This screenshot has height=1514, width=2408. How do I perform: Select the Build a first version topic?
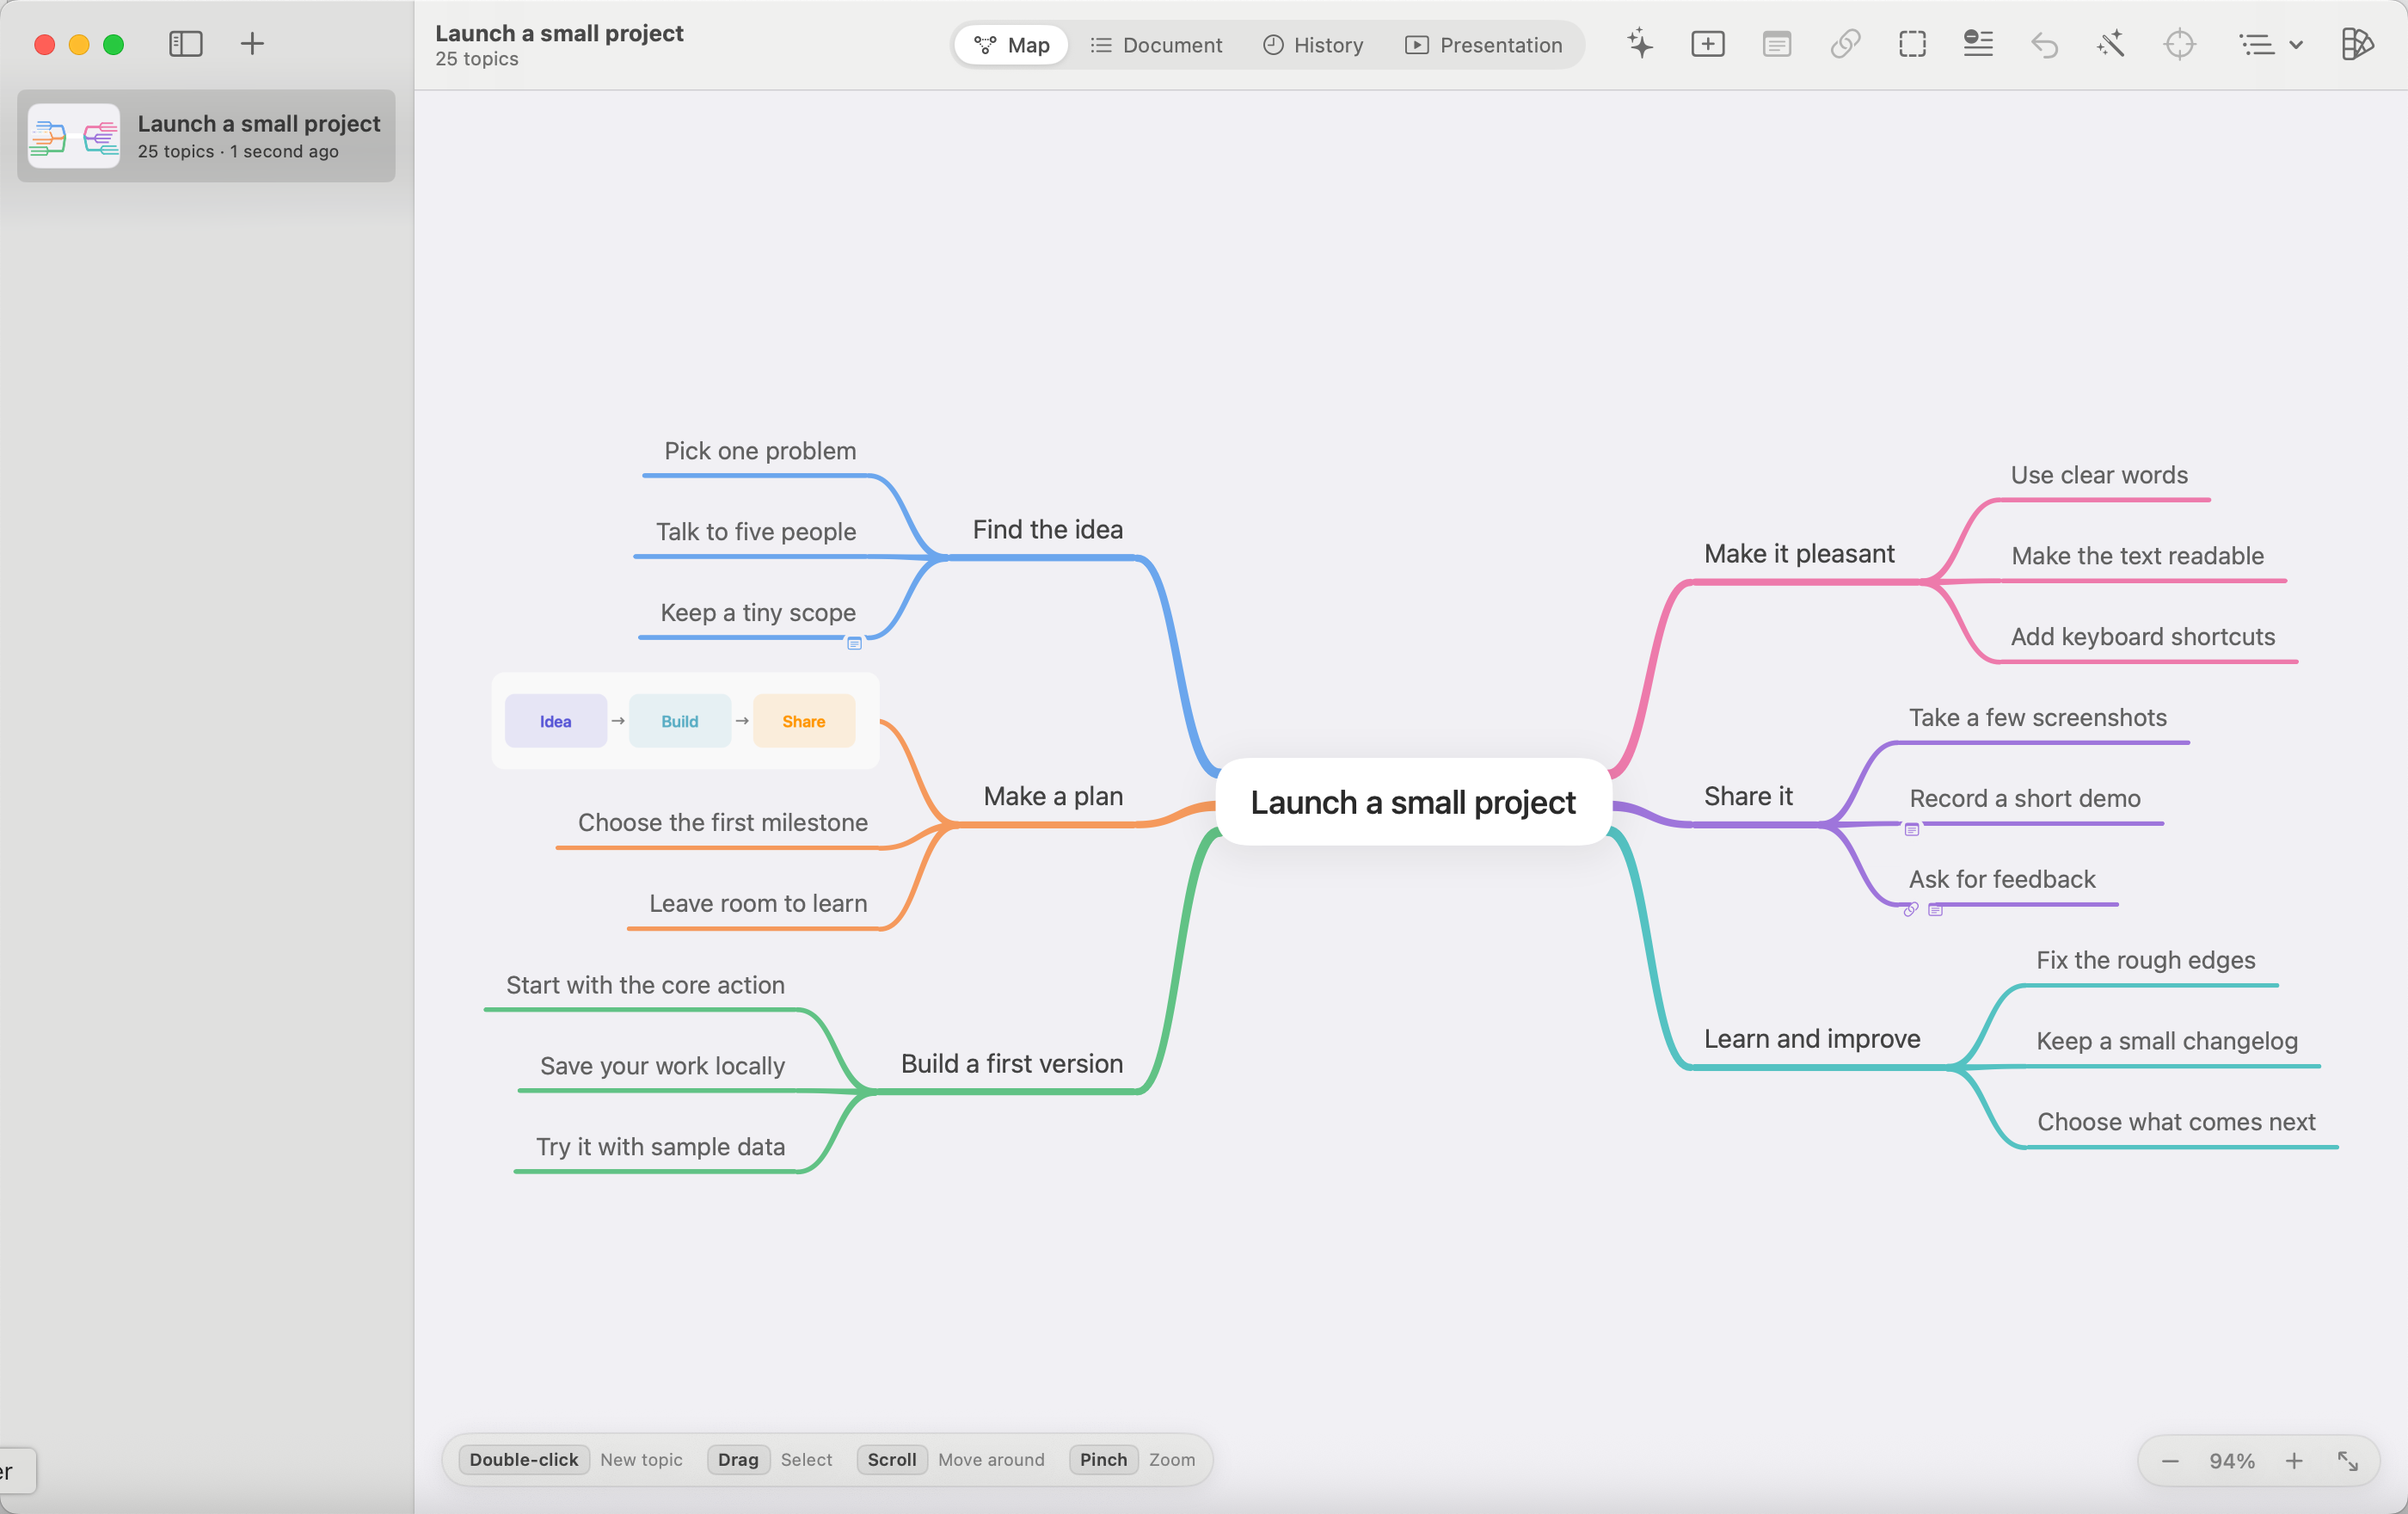(1011, 1064)
